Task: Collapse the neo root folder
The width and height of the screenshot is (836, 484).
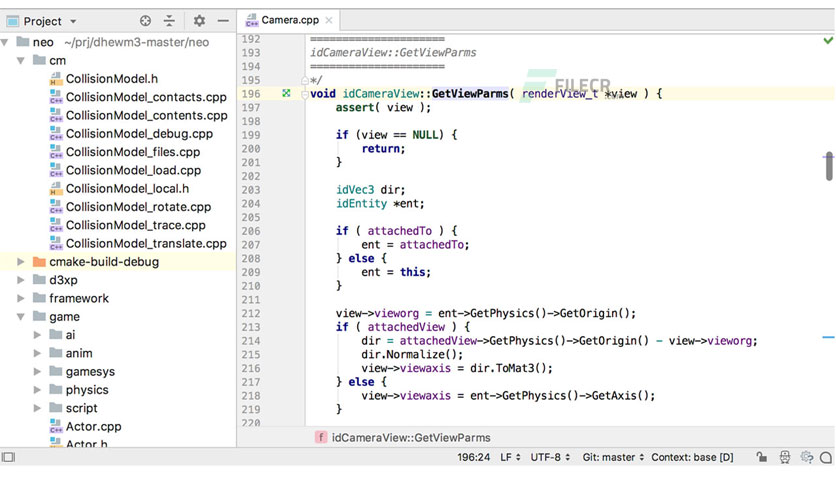Action: pyautogui.click(x=5, y=42)
